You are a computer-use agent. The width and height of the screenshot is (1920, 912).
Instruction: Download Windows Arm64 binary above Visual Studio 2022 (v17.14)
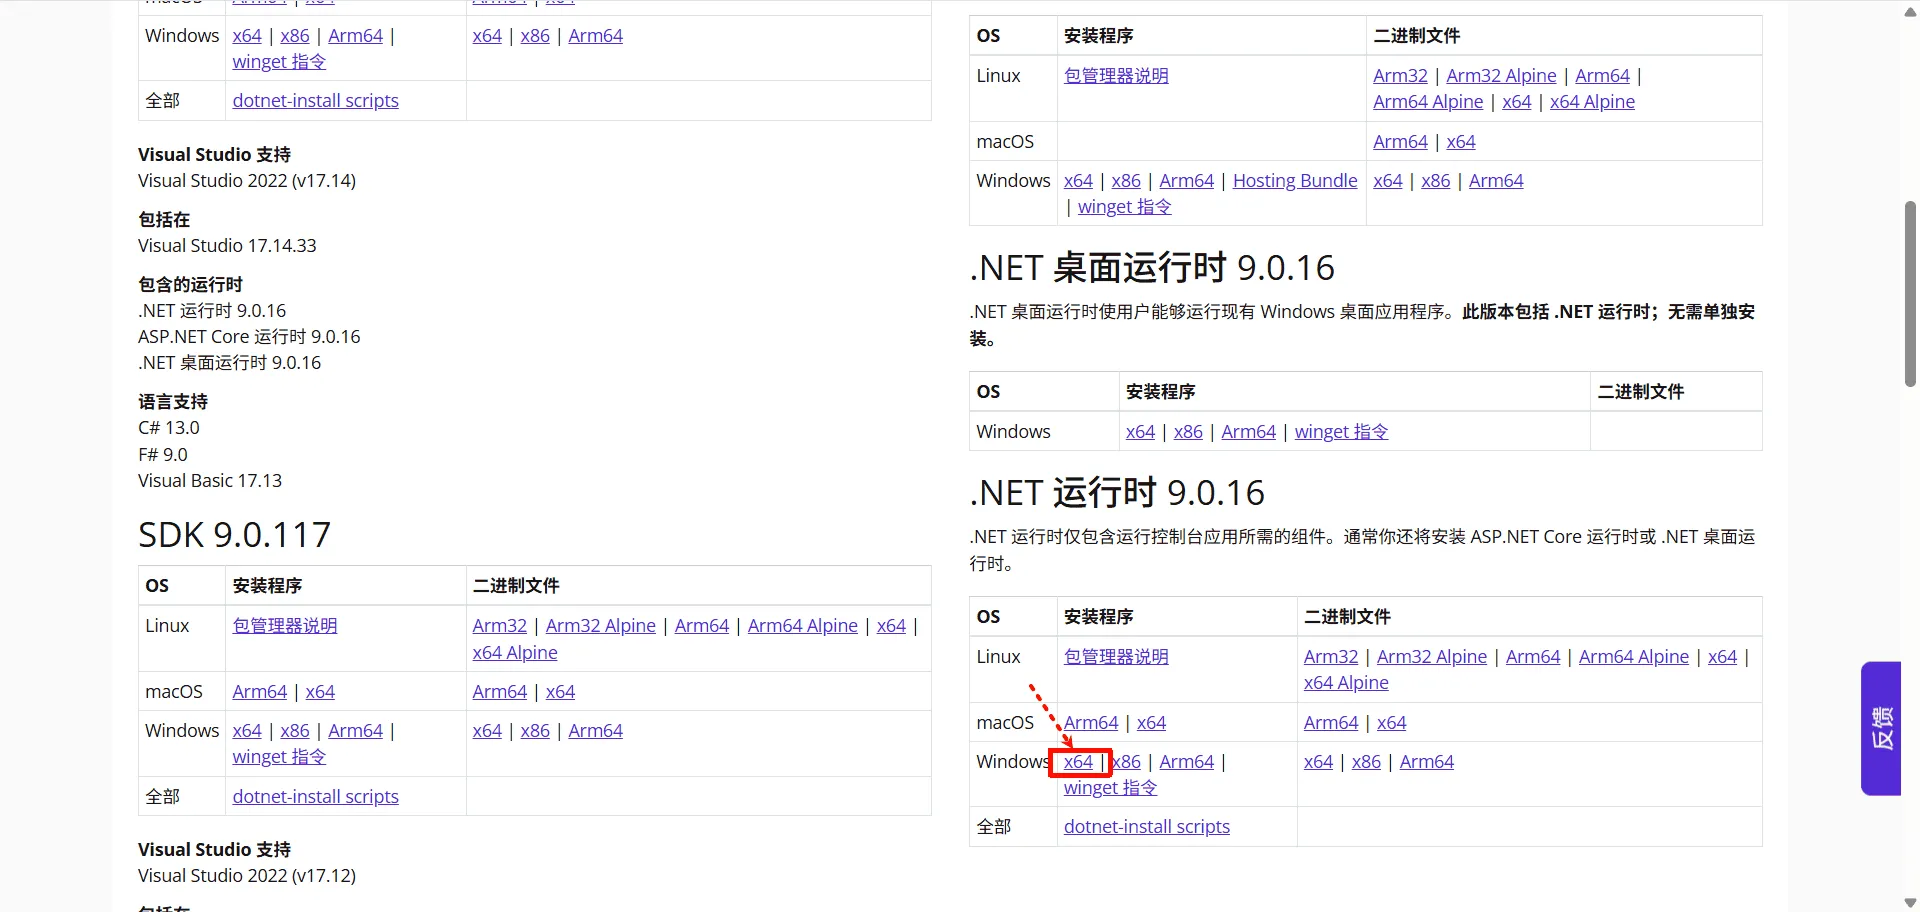point(596,36)
